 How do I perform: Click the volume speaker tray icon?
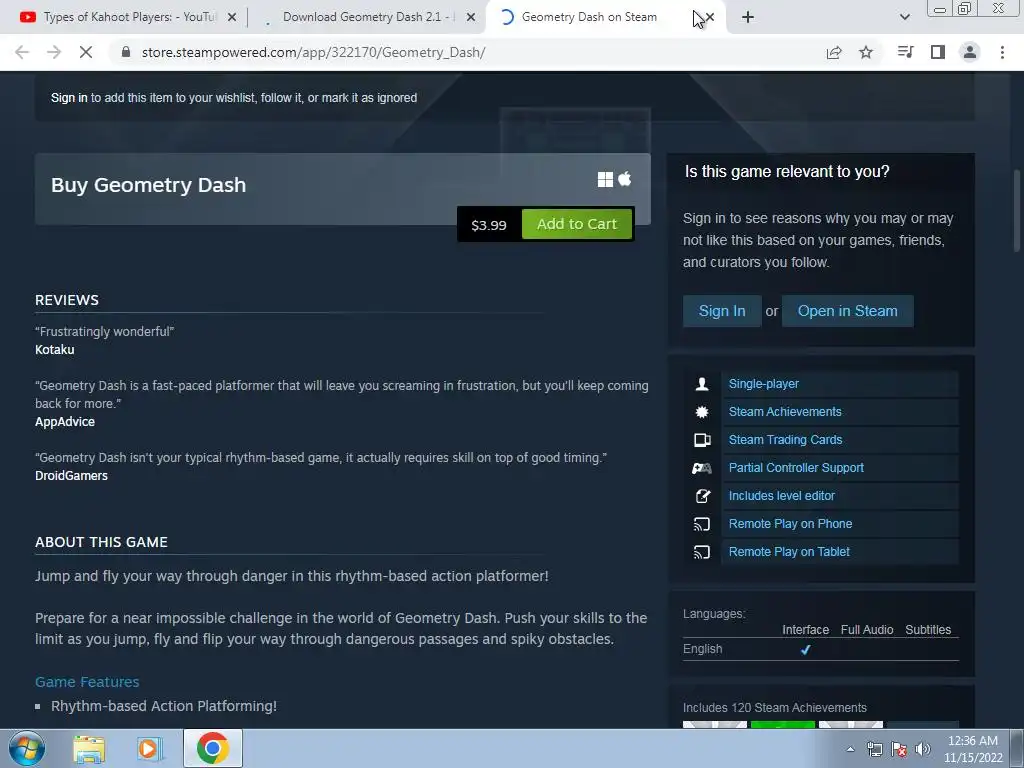click(922, 749)
